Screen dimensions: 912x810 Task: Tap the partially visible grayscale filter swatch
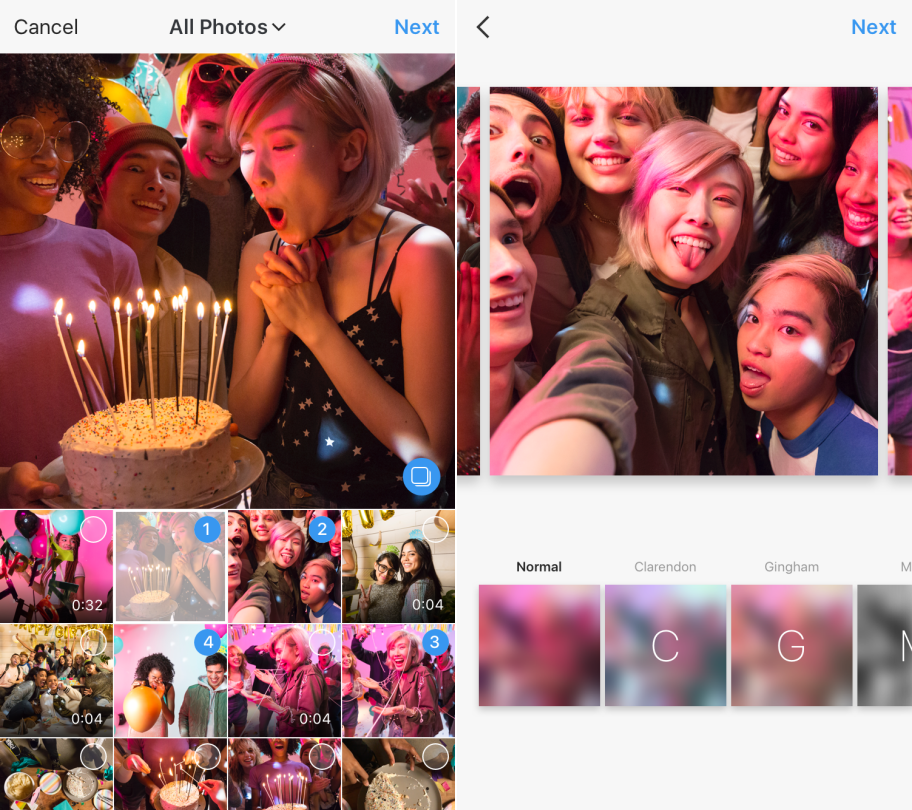885,646
